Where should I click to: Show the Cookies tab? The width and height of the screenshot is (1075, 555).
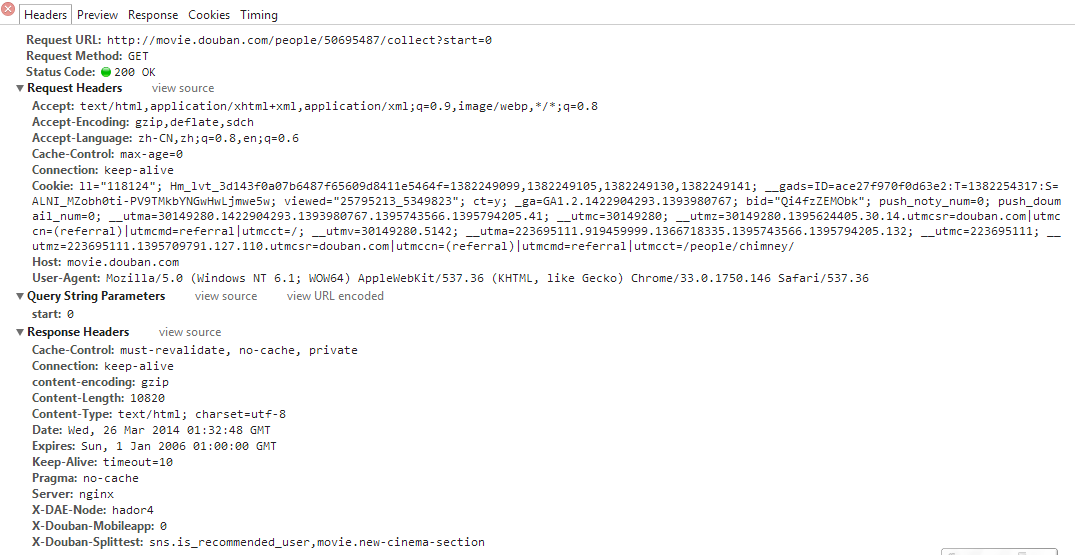tap(209, 14)
